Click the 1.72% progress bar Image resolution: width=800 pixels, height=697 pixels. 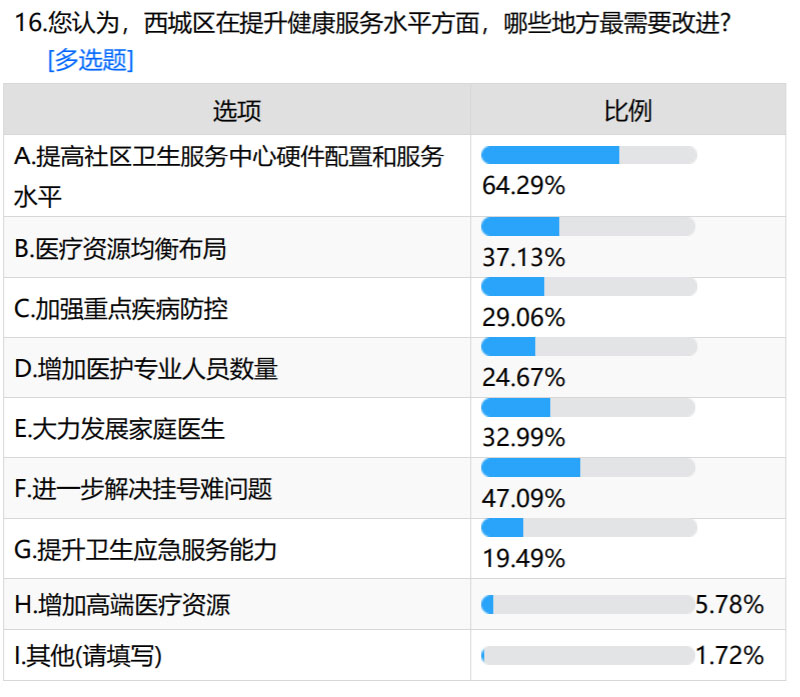coord(588,655)
